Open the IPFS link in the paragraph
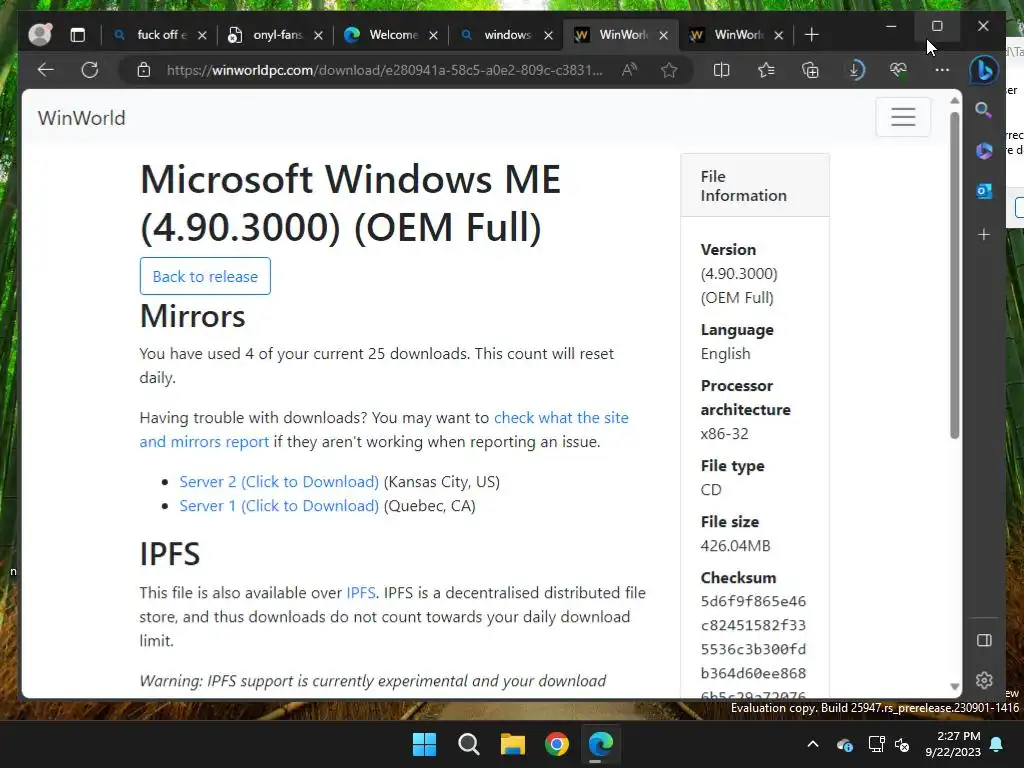 pyautogui.click(x=360, y=592)
